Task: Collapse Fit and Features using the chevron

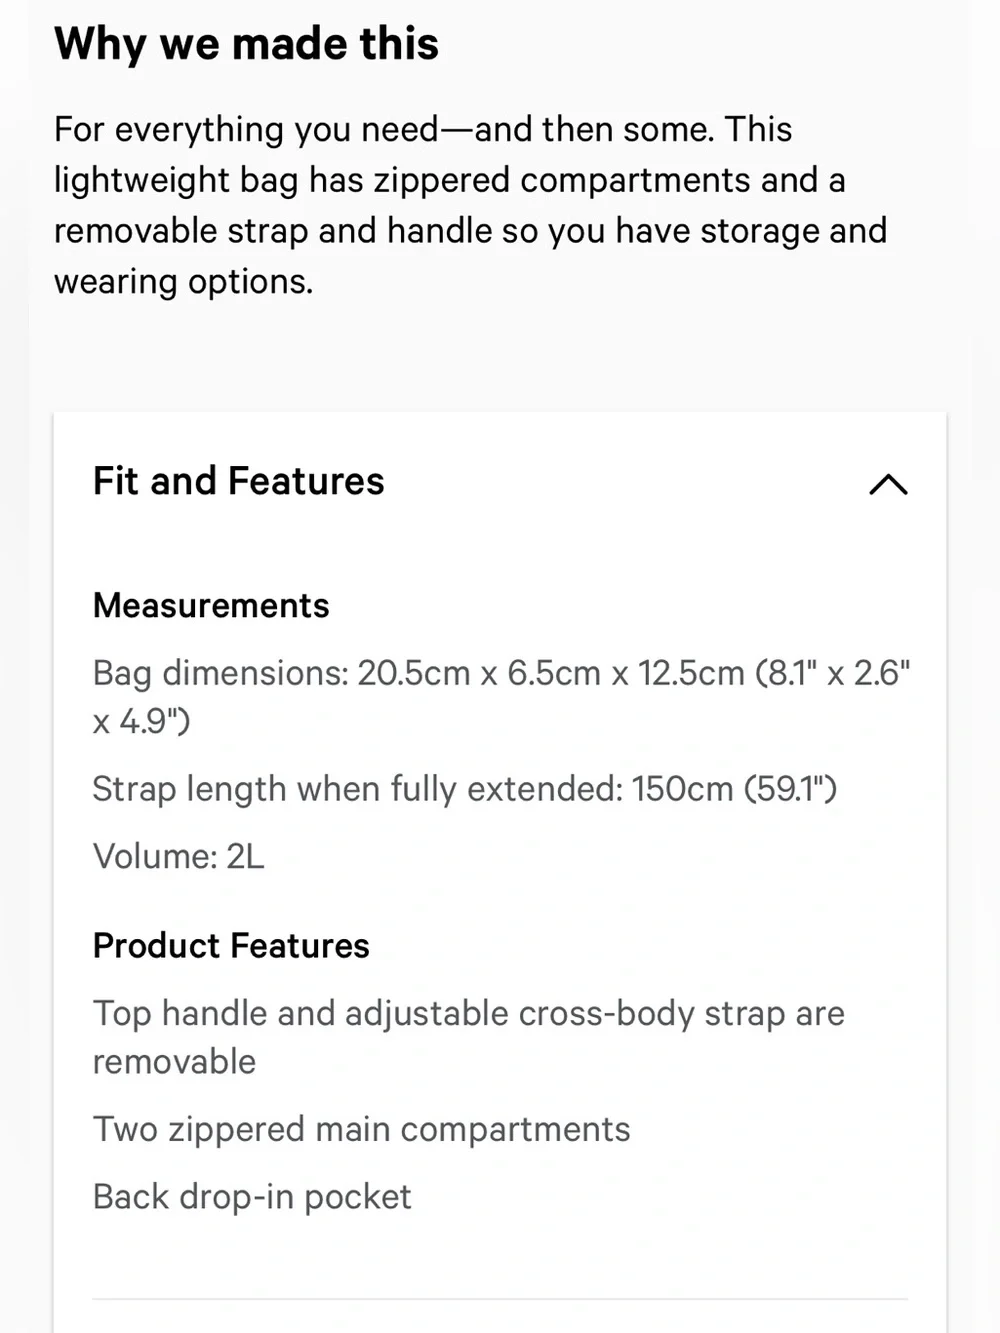Action: (x=888, y=484)
